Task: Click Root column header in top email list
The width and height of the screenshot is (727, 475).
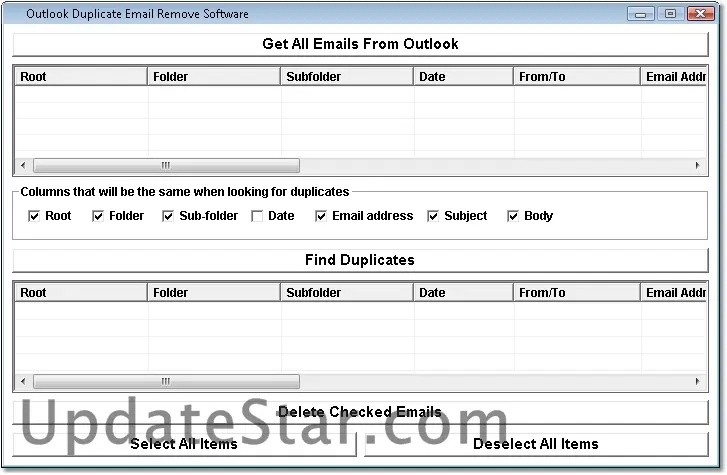Action: pos(81,77)
